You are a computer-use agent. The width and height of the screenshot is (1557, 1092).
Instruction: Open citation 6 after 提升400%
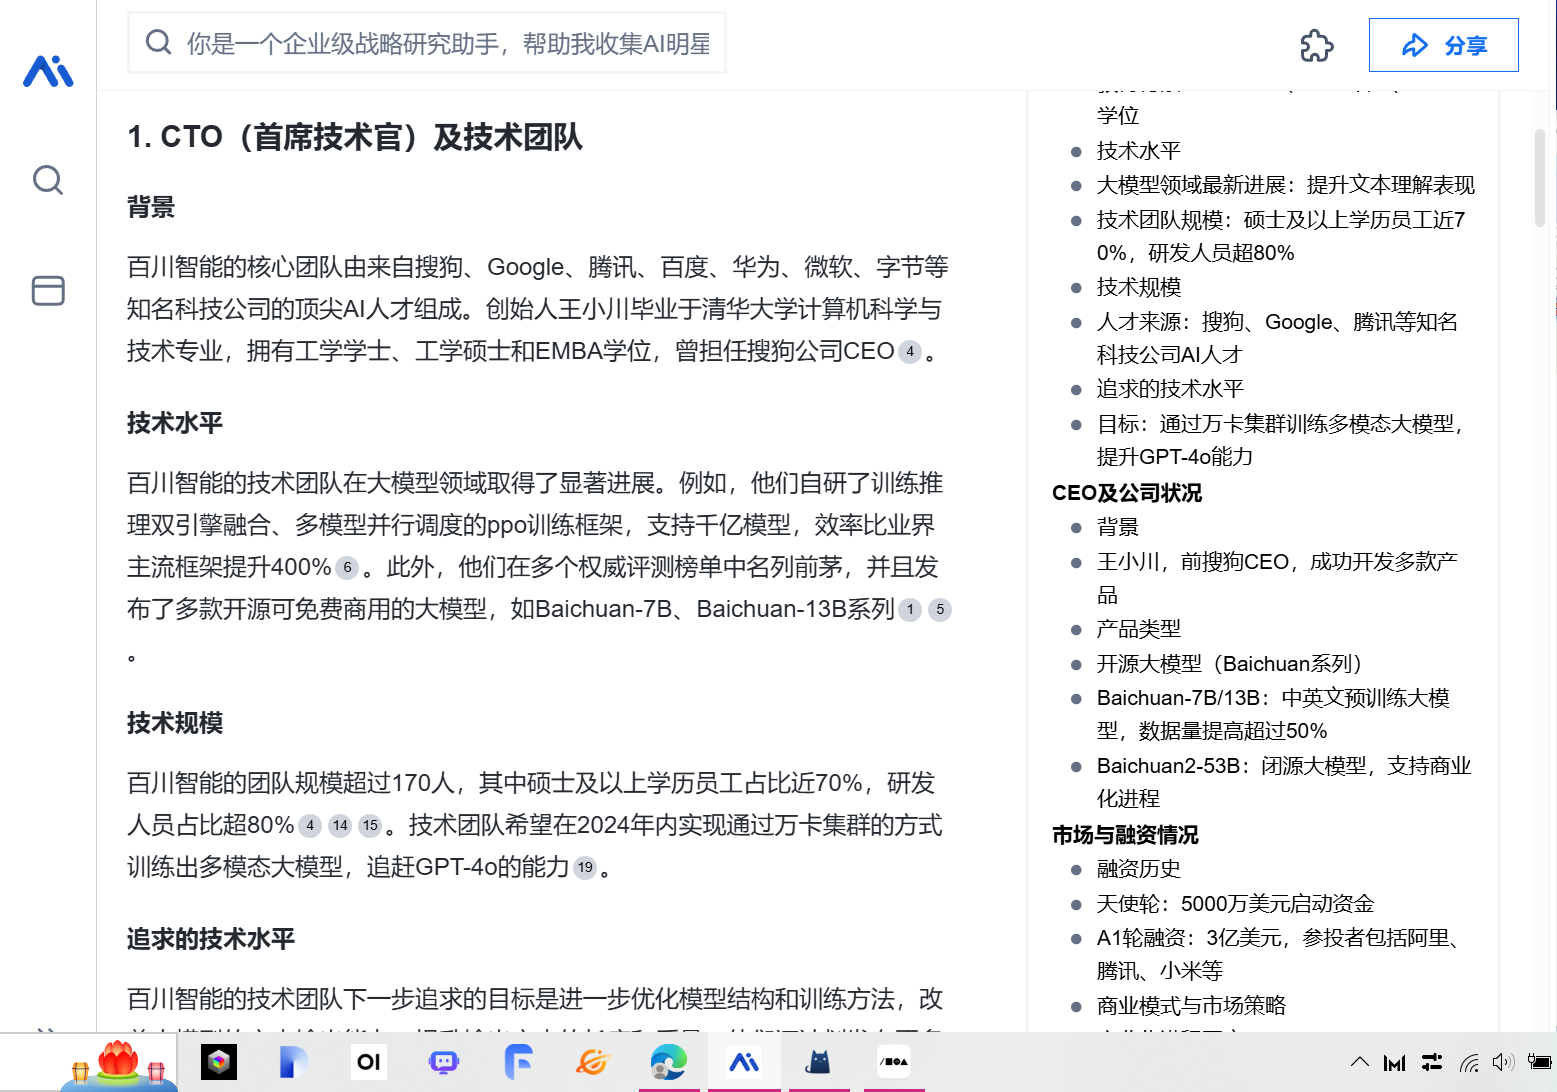pos(347,568)
